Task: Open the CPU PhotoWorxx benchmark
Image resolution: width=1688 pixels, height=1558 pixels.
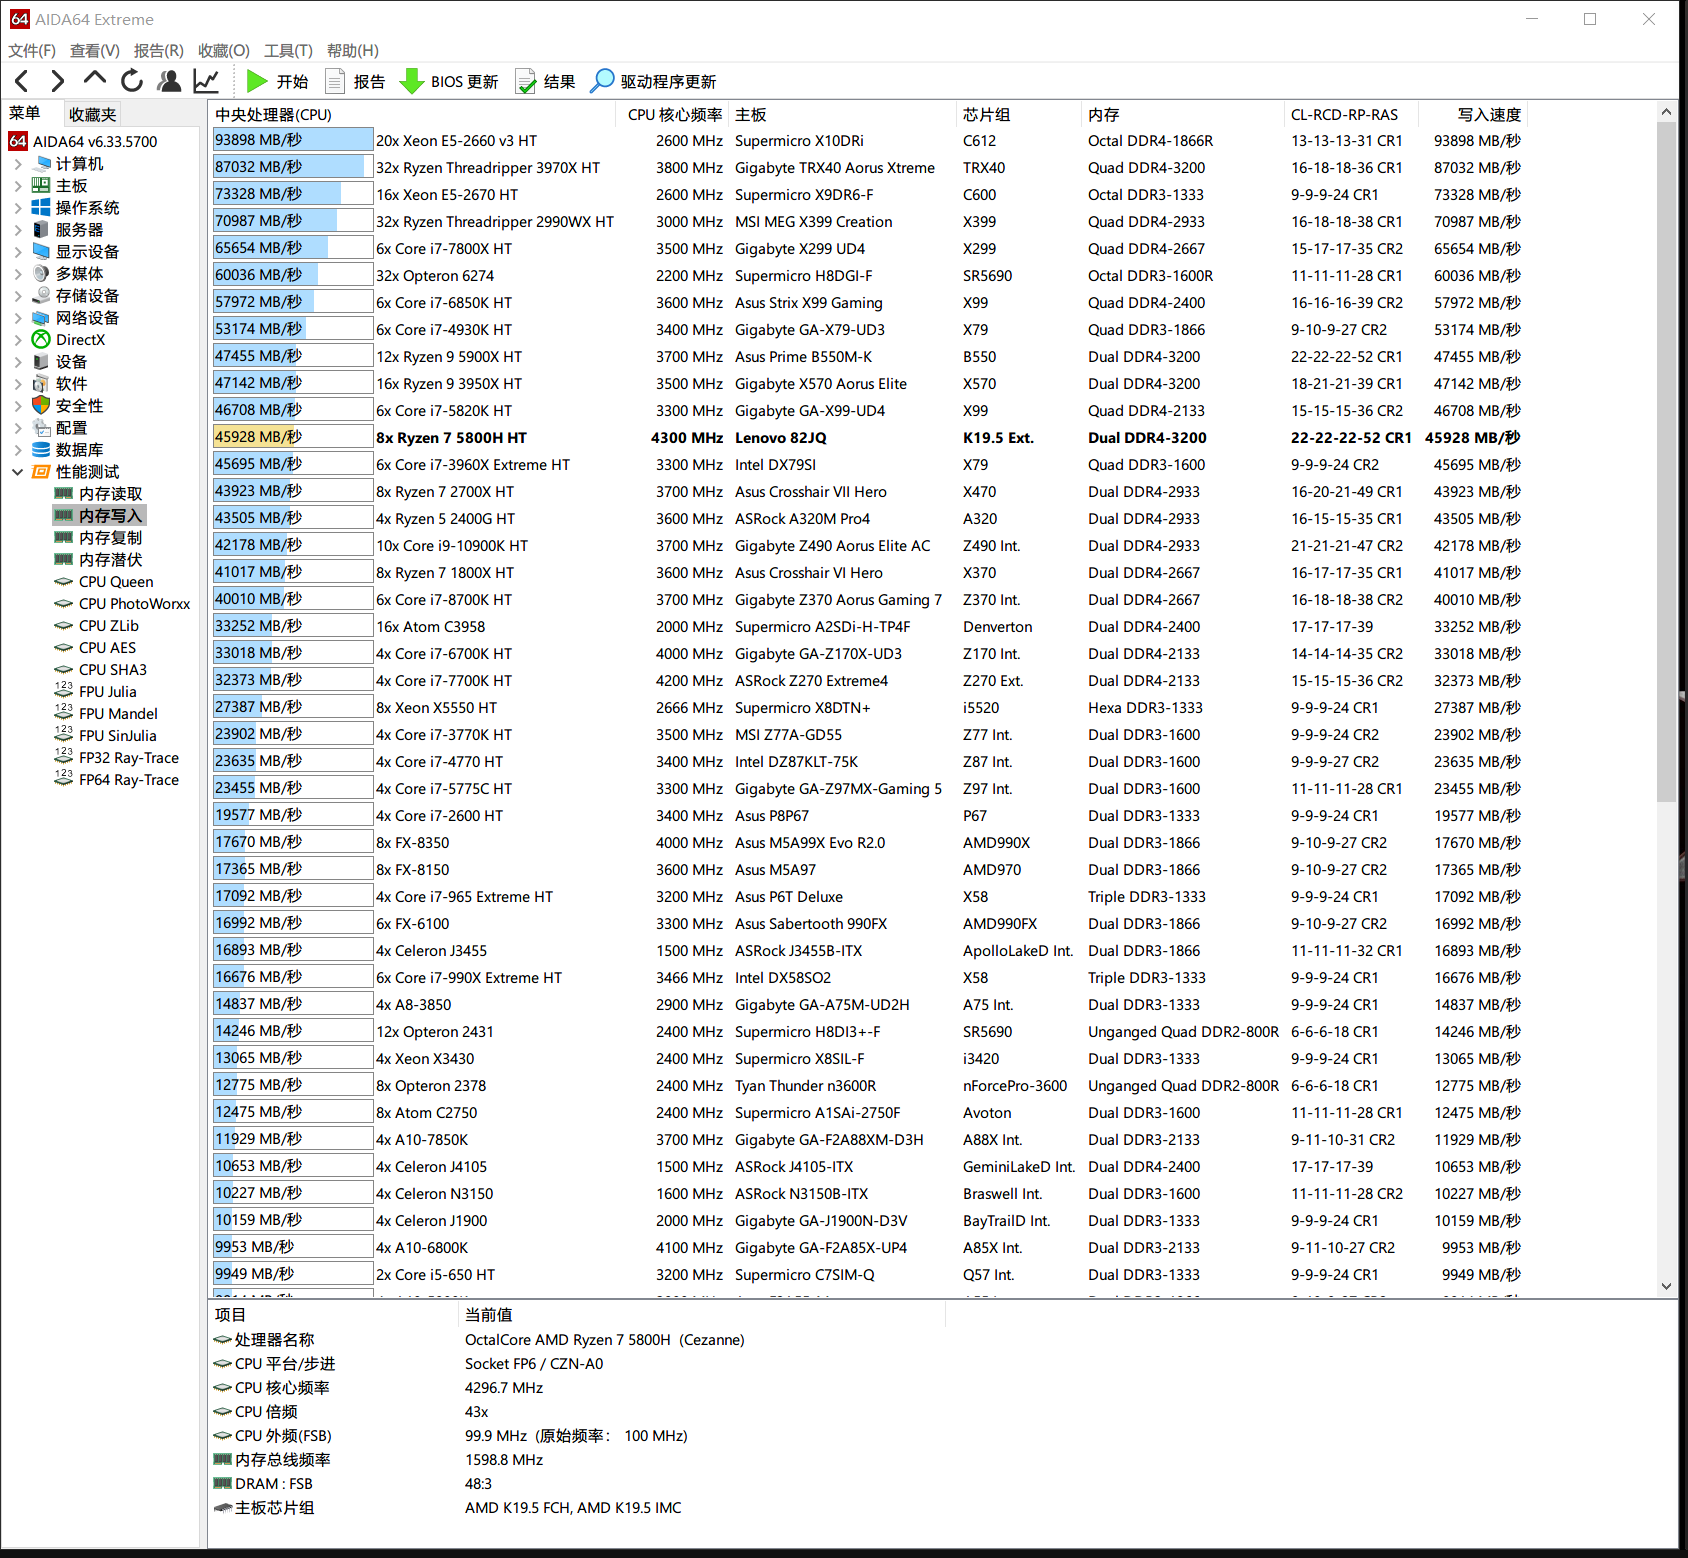Action: coord(122,603)
